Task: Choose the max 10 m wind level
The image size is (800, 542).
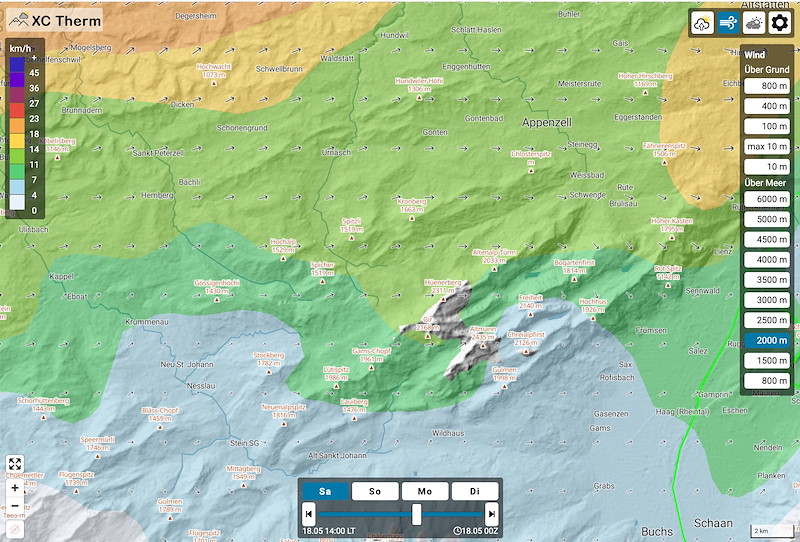Action: coord(767,147)
